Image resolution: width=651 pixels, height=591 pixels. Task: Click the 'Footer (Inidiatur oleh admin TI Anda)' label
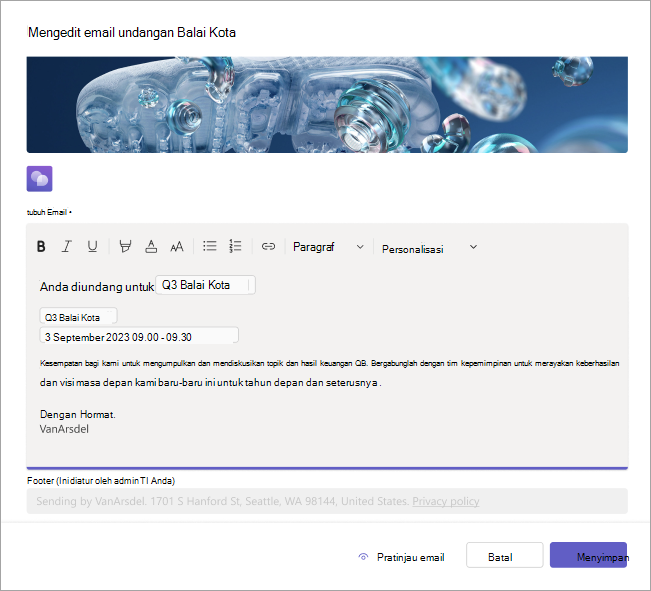(101, 481)
